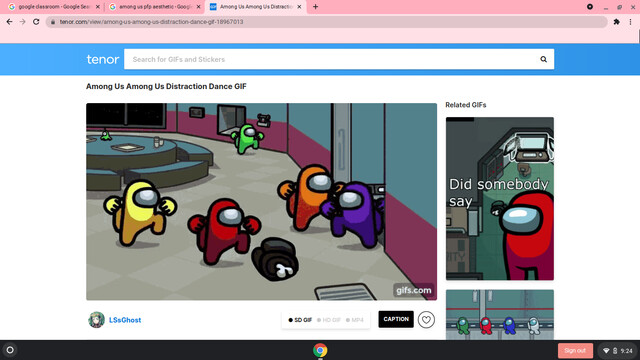Click the 'Among Us Among Us Distraction Dance GIF' title
Screen dimensions: 640x360
click(x=166, y=87)
